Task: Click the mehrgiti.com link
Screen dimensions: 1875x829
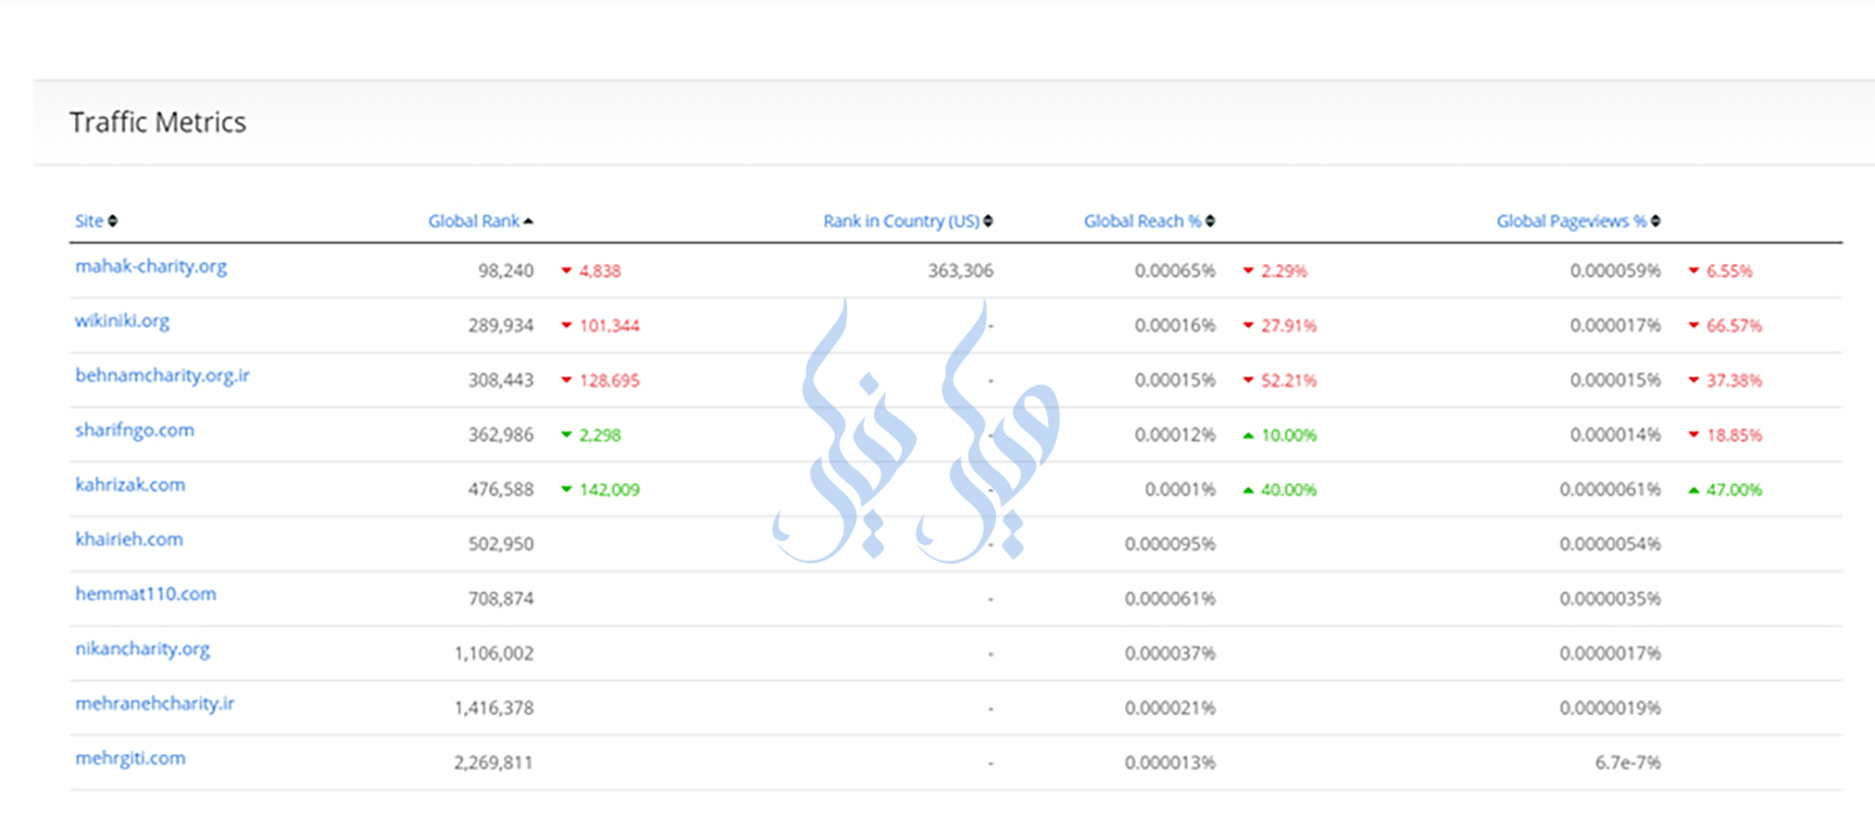Action: point(130,758)
